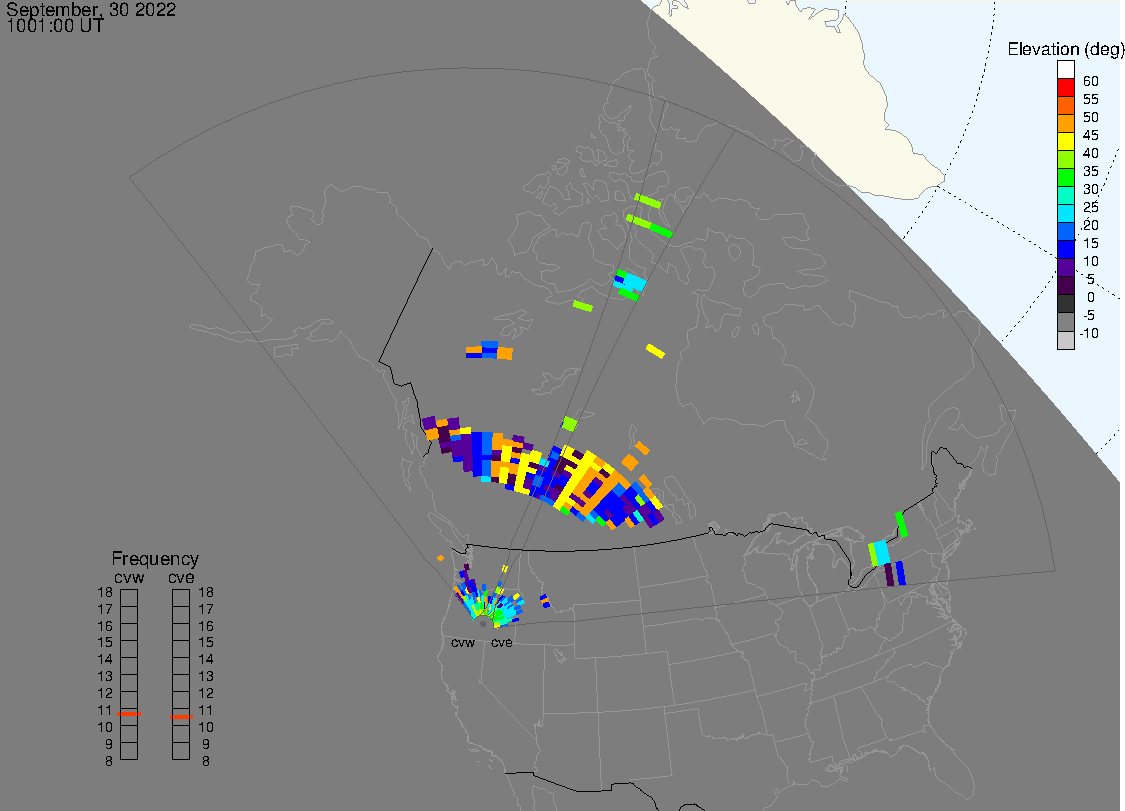Click the cve header in Frequency panel
The width and height of the screenshot is (1125, 811).
(181, 577)
